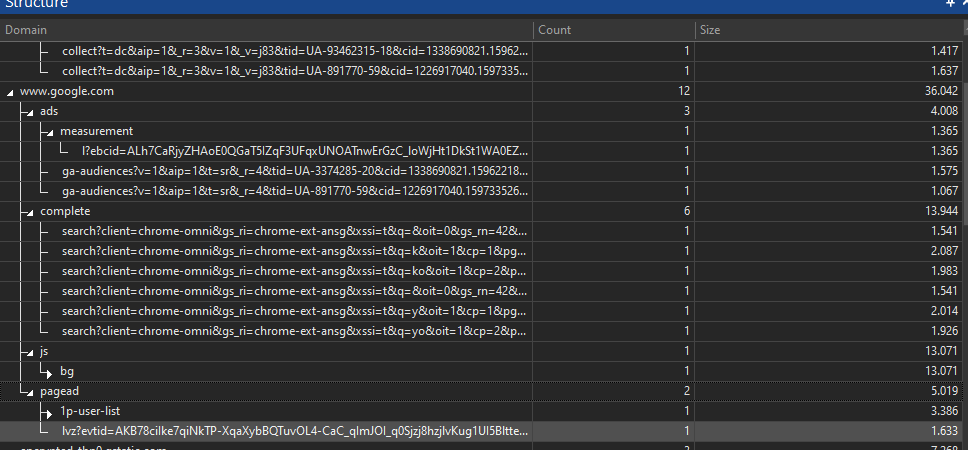Collapse the measurement folder arrow

click(48, 131)
